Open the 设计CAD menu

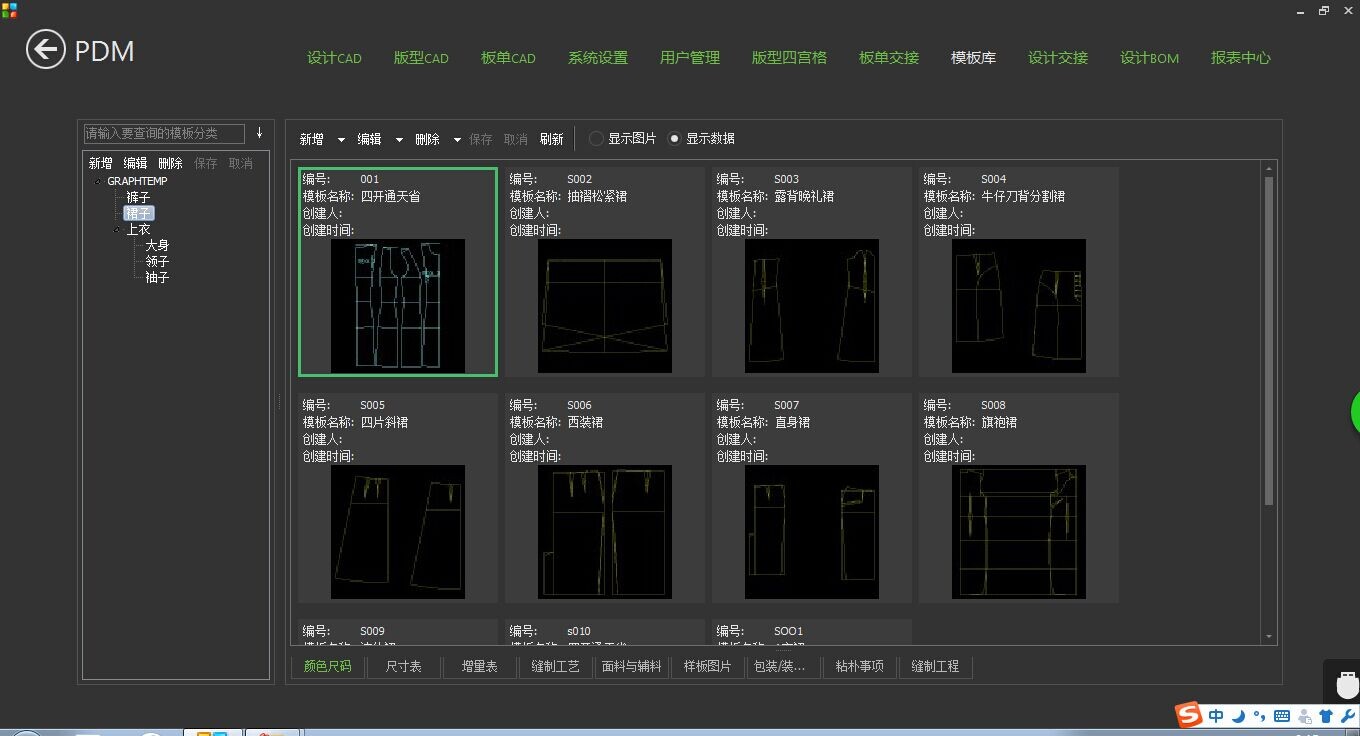[x=334, y=58]
